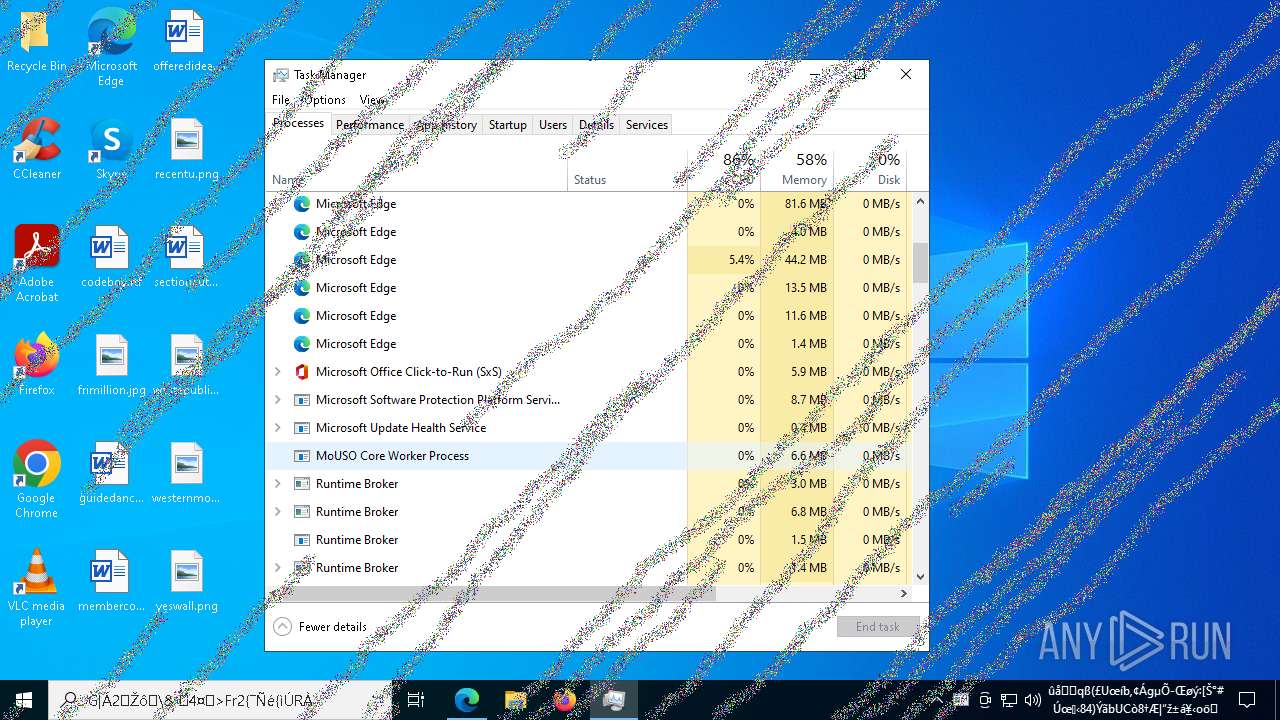Select Runtime Broker row using 1.5 MB

coord(589,540)
